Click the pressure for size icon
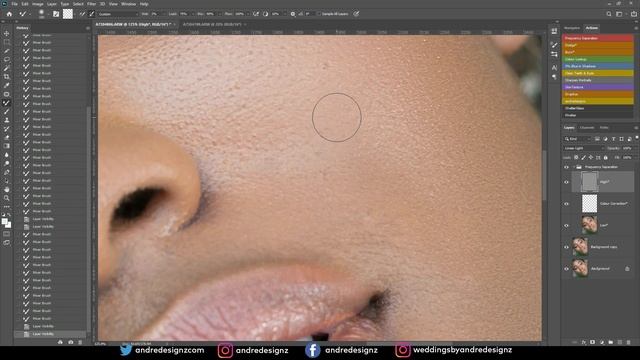 (x=356, y=14)
